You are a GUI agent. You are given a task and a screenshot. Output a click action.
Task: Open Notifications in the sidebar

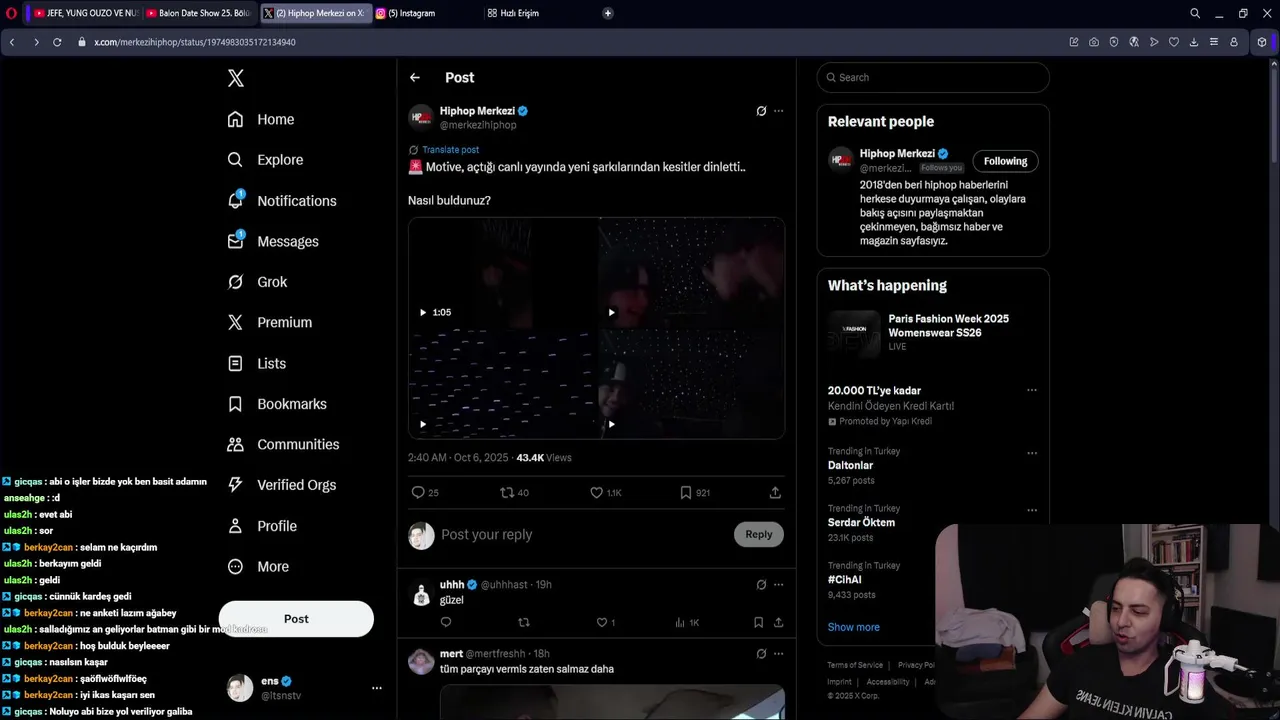tap(282, 200)
